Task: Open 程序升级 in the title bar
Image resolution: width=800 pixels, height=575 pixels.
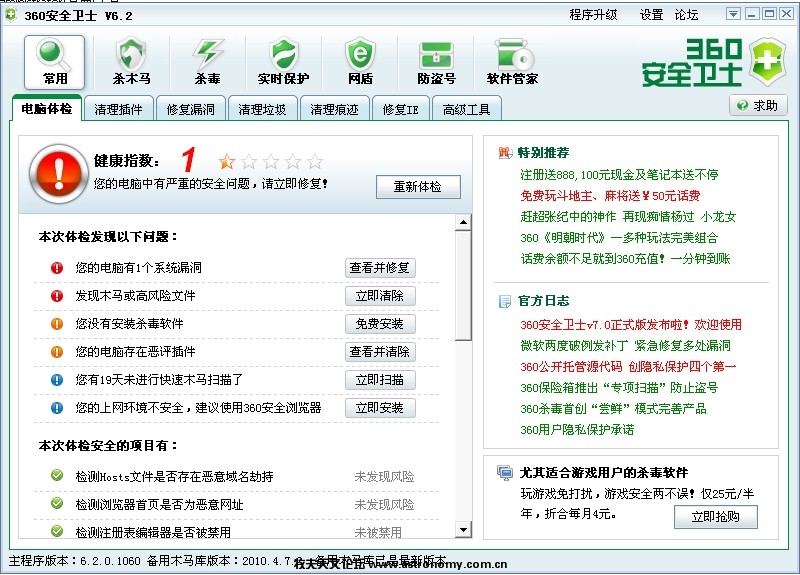Action: click(593, 15)
